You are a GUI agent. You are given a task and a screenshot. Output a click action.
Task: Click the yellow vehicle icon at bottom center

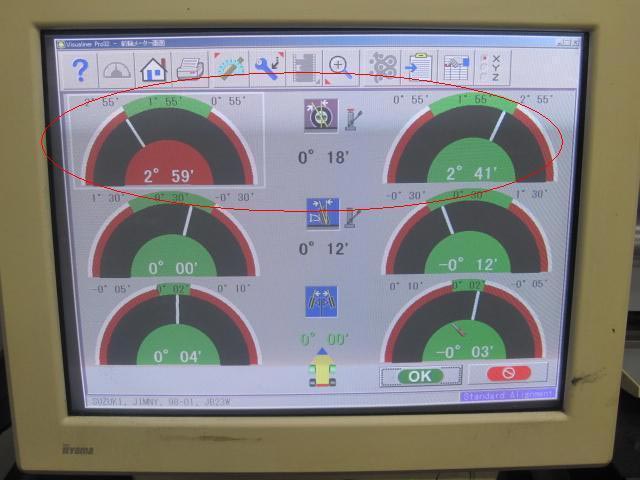pyautogui.click(x=320, y=371)
